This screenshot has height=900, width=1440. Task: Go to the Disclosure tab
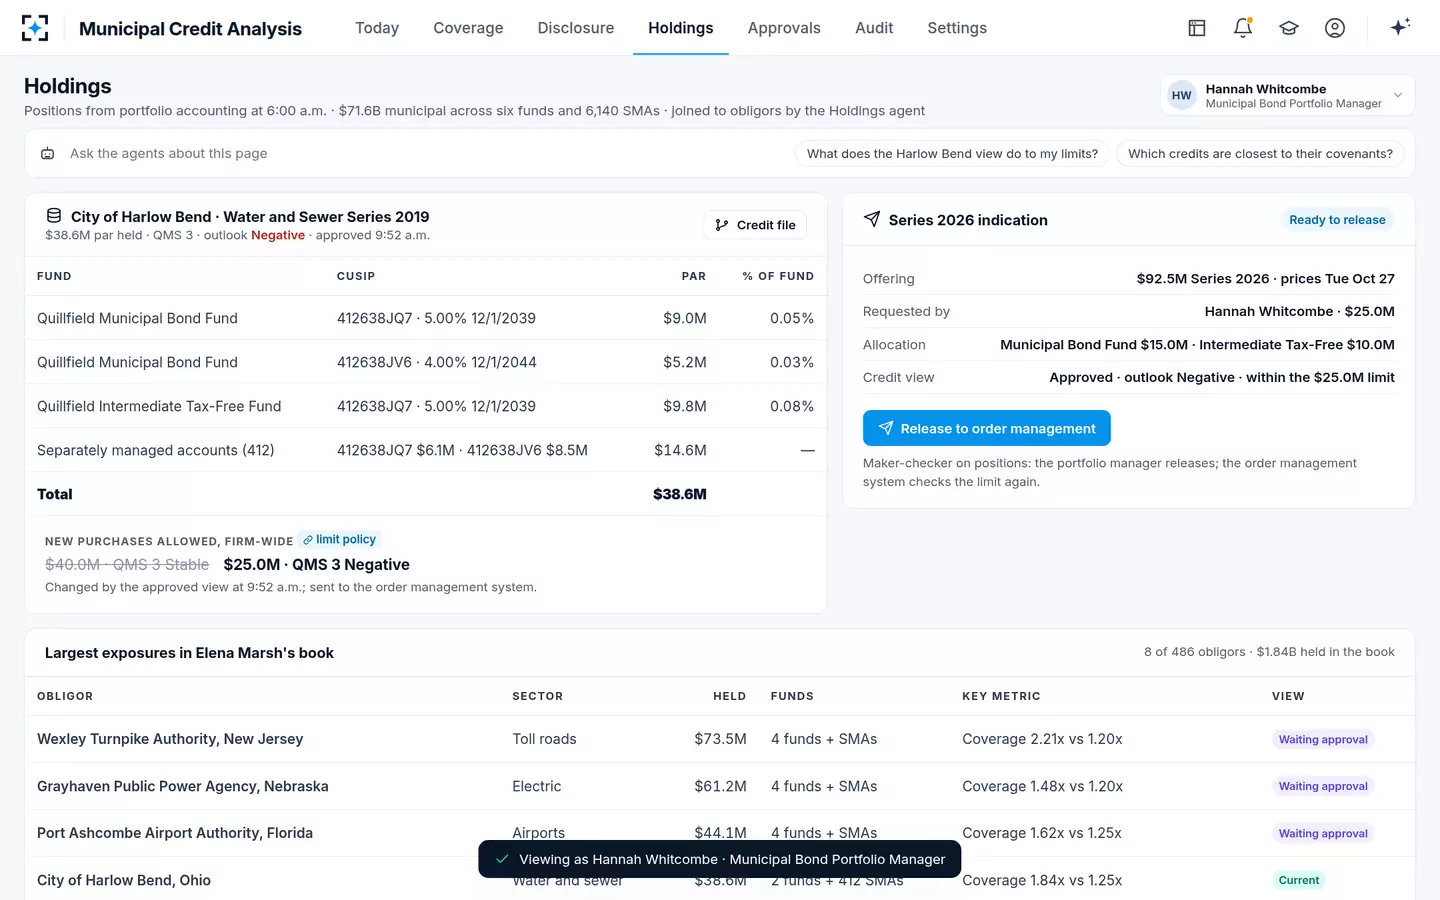click(576, 28)
